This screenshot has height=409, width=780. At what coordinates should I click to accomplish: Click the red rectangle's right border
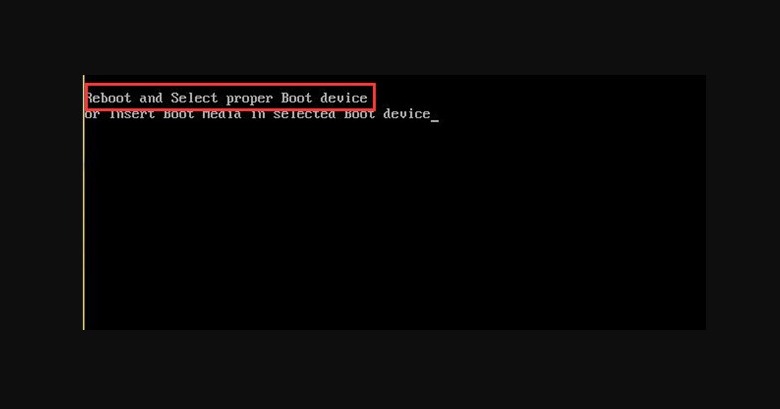point(375,97)
